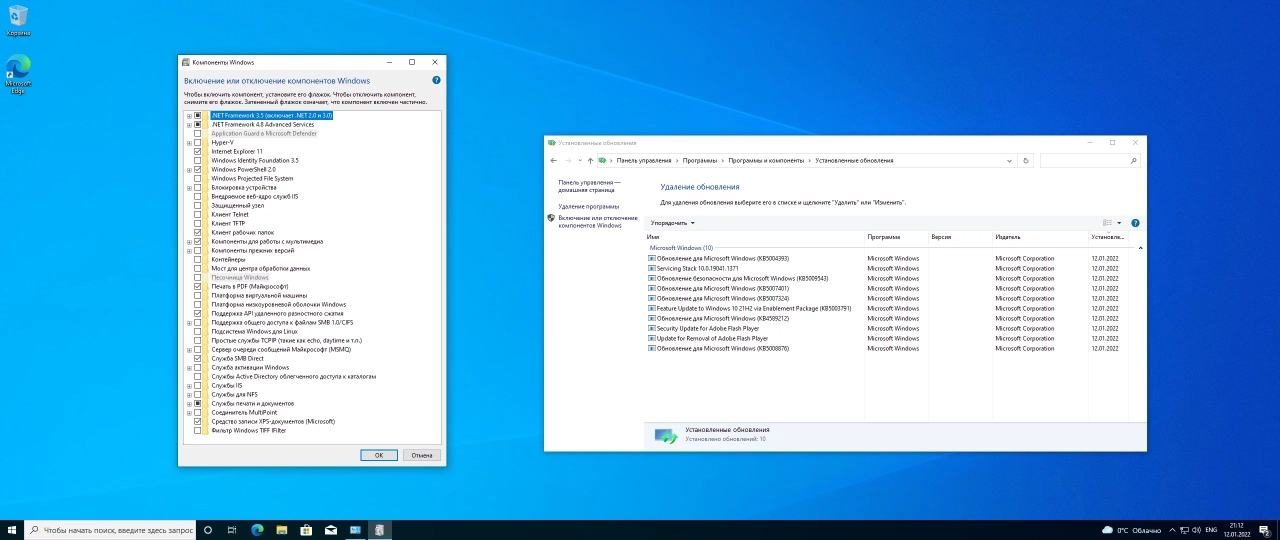Click the help icon in Windows Features dialog
Image resolution: width=1280 pixels, height=540 pixels.
436,80
